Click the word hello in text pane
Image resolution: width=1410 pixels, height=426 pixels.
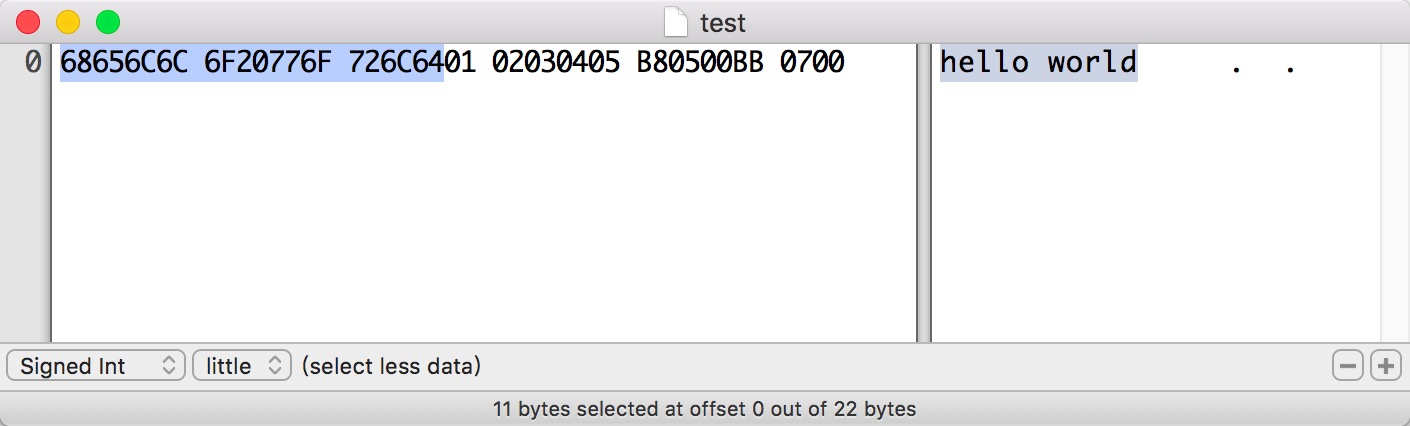point(985,63)
